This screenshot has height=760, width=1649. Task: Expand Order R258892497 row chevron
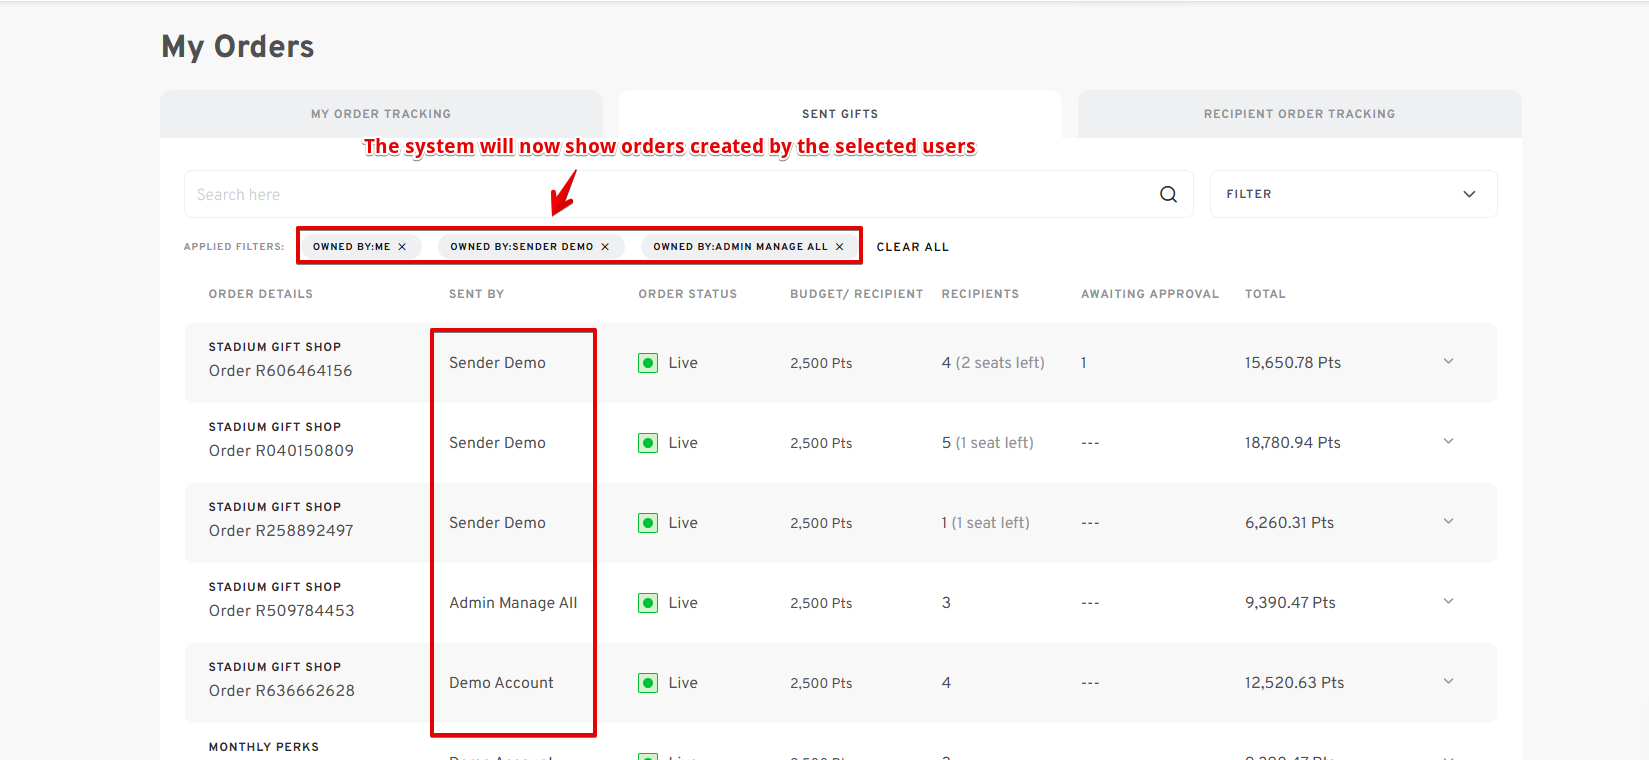pos(1448,521)
